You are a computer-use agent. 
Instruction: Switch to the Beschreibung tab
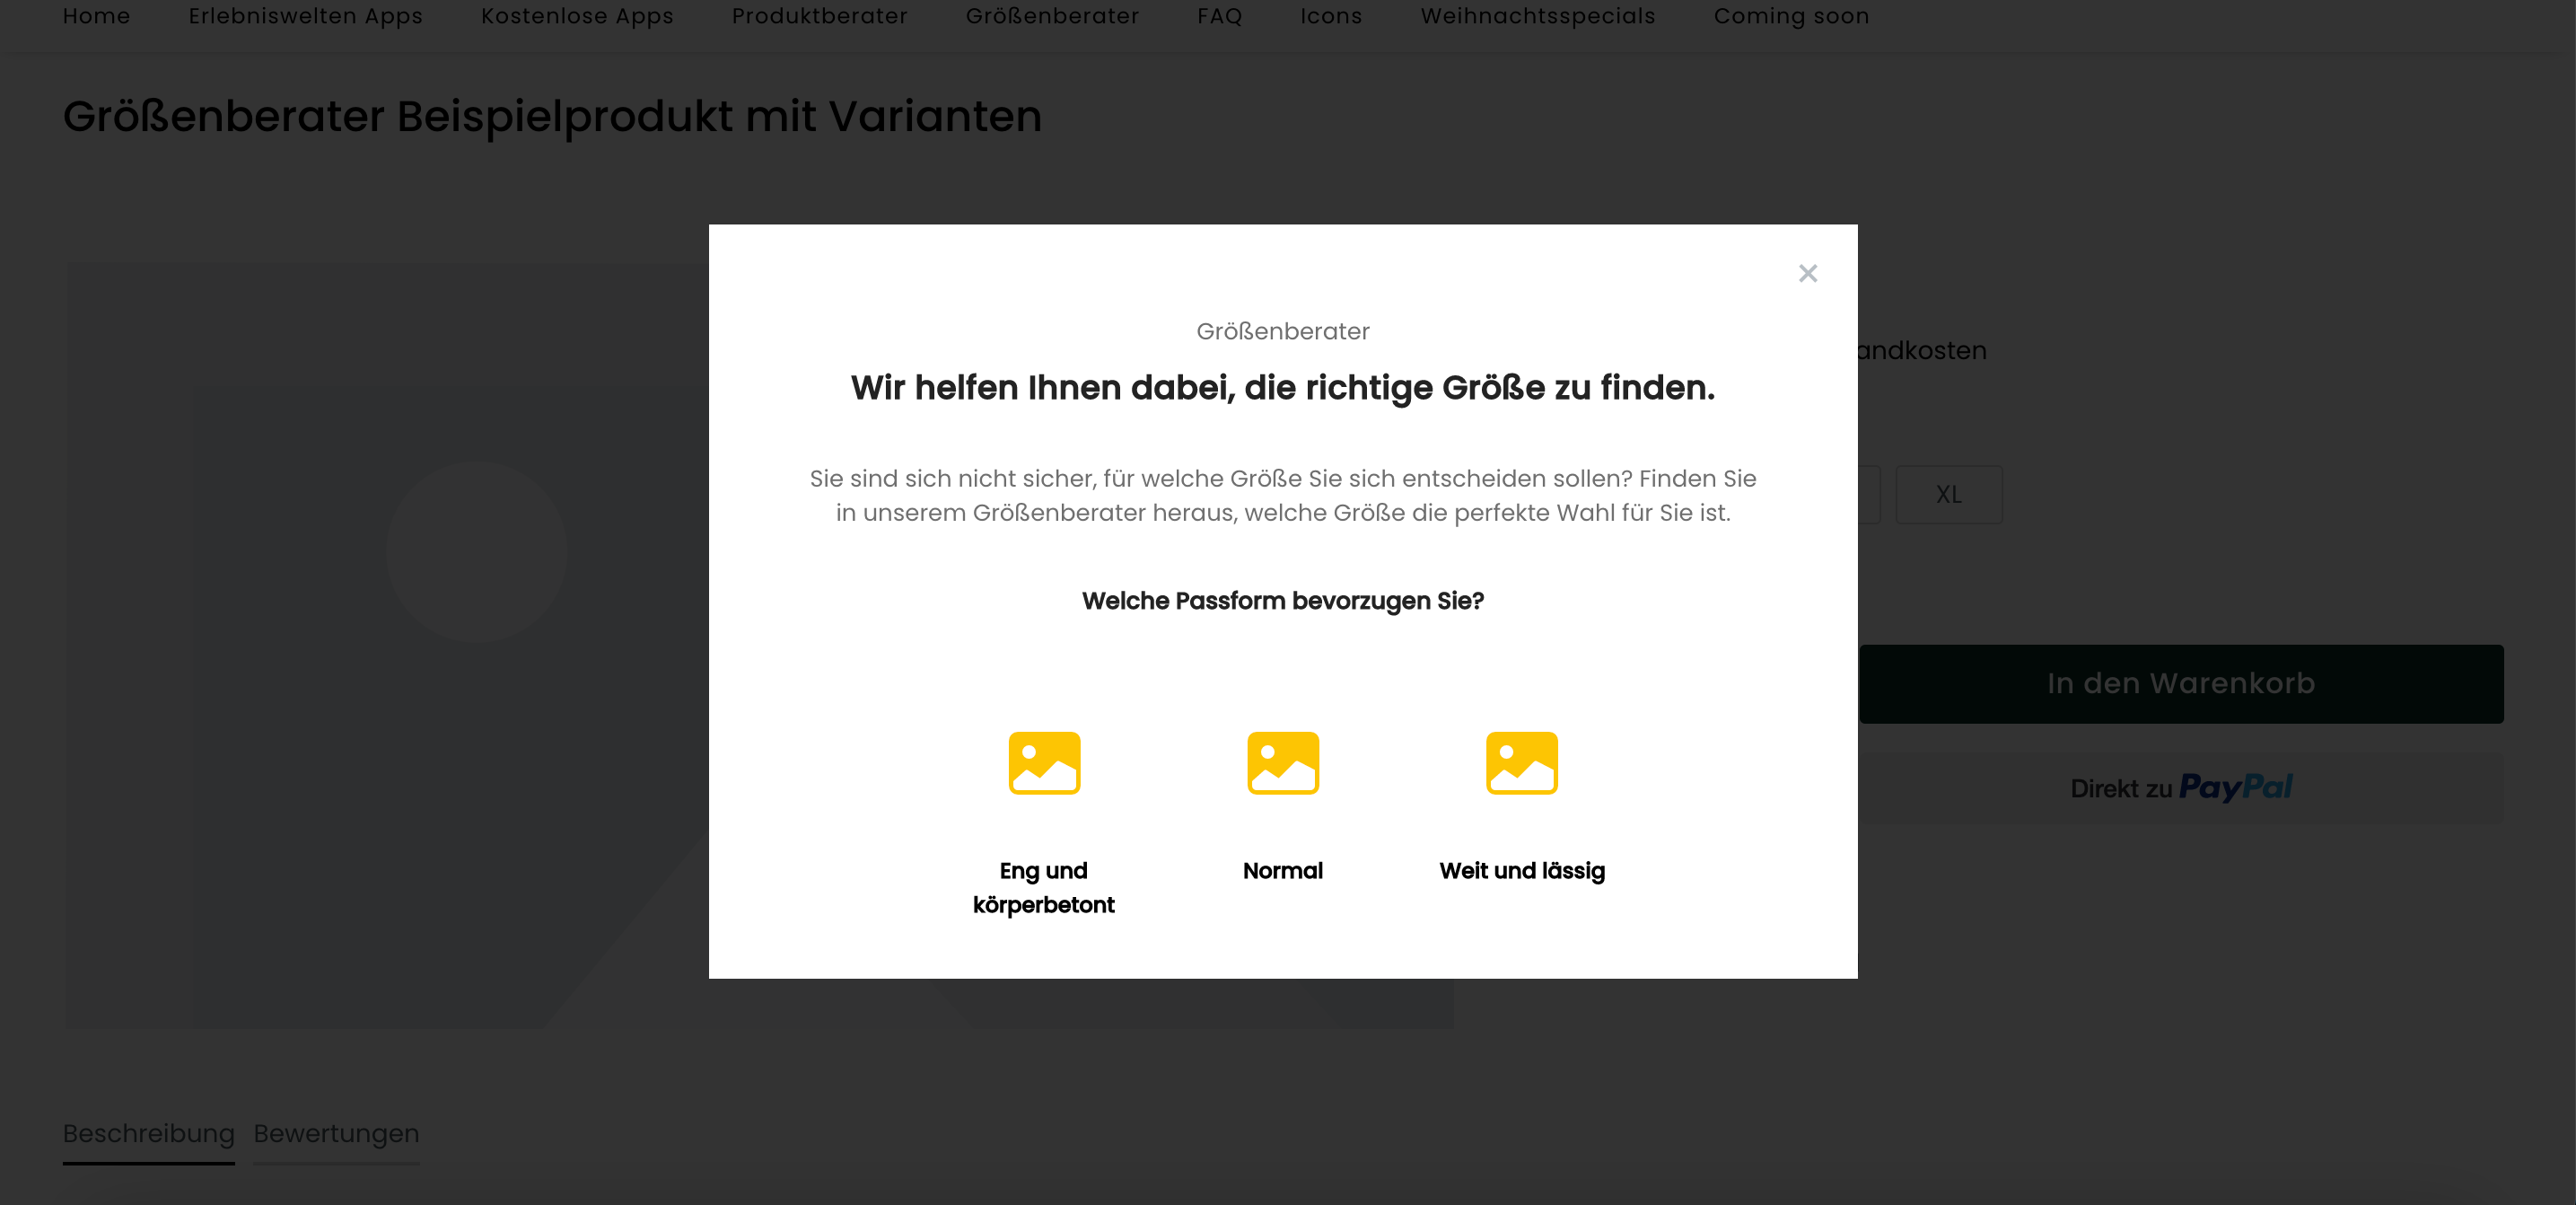point(148,1134)
